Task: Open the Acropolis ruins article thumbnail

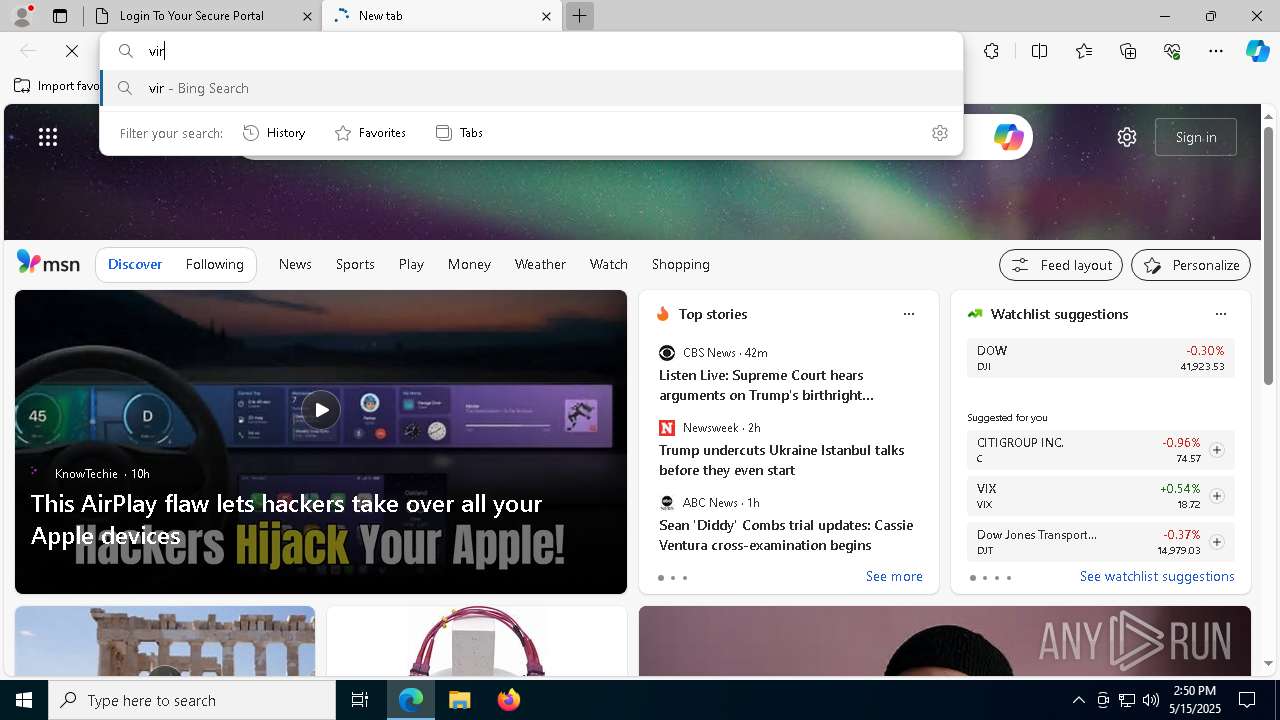Action: tap(165, 641)
